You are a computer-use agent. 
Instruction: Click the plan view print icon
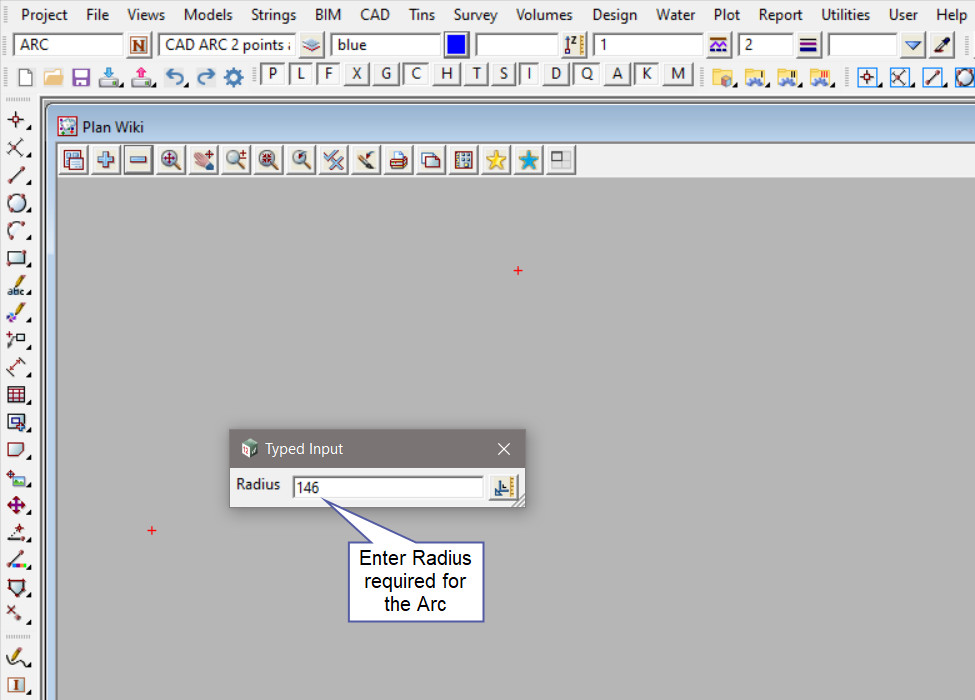(398, 160)
